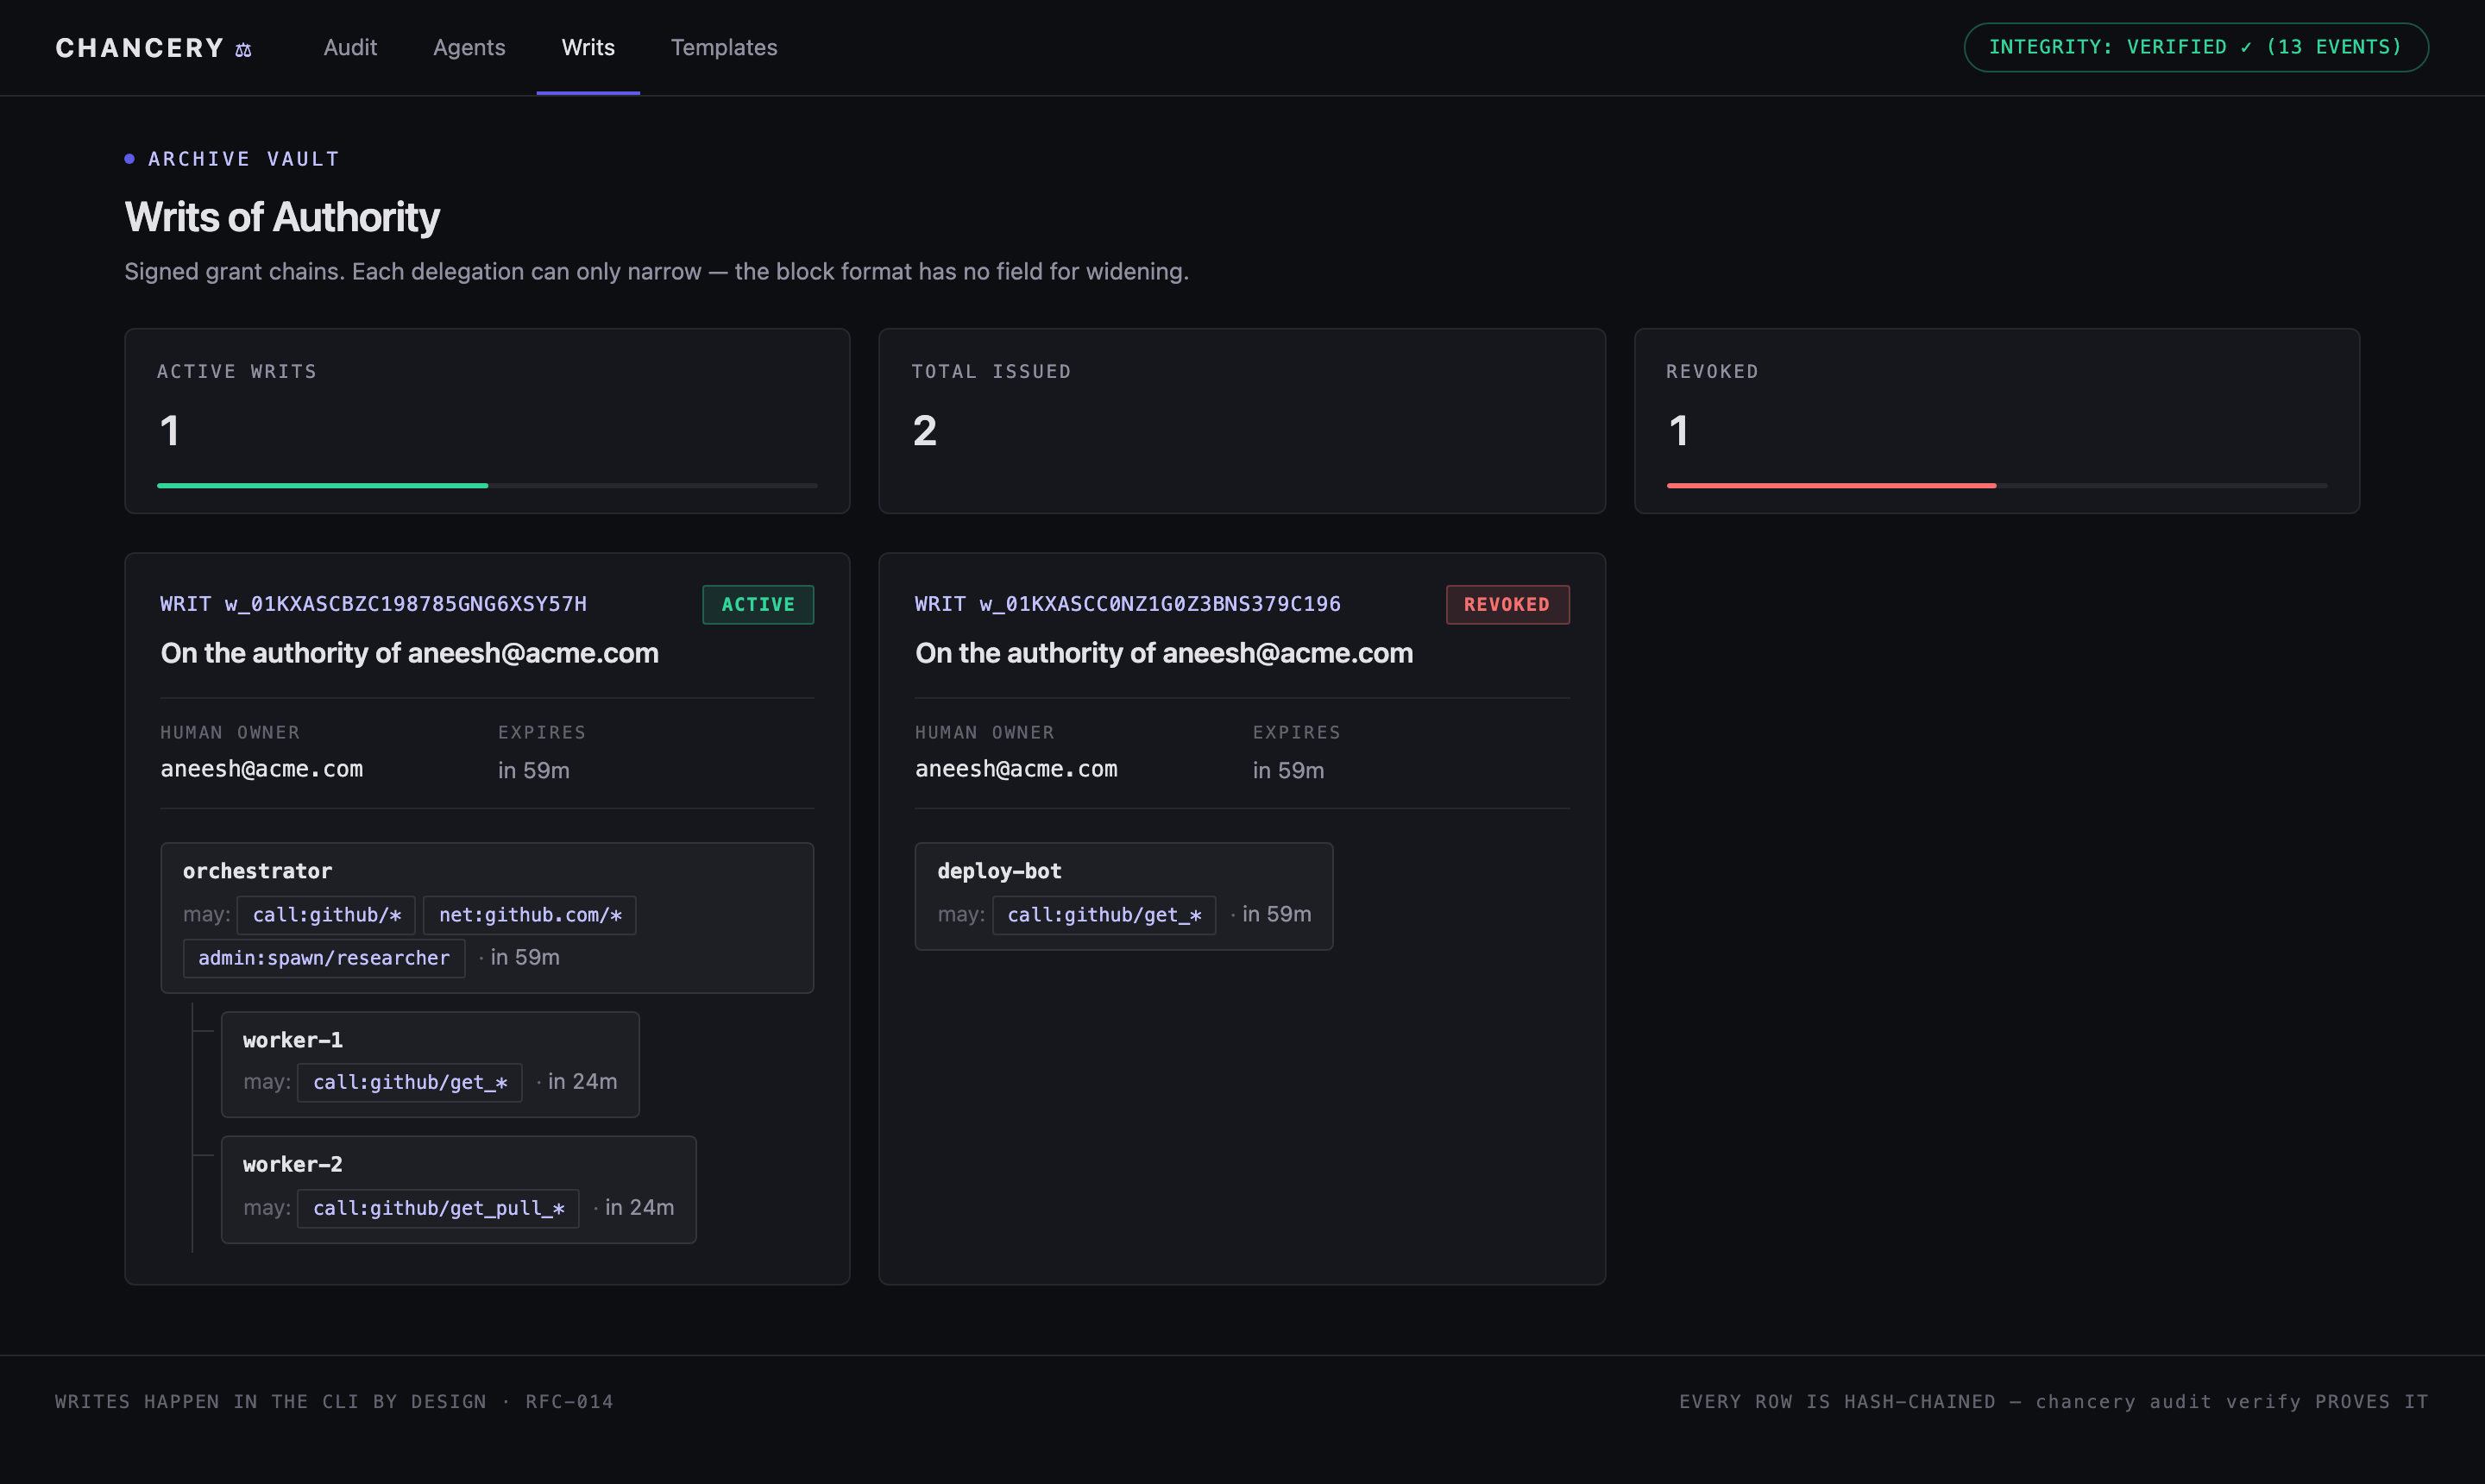2485x1484 pixels.
Task: Open the Templates tab
Action: click(x=724, y=47)
